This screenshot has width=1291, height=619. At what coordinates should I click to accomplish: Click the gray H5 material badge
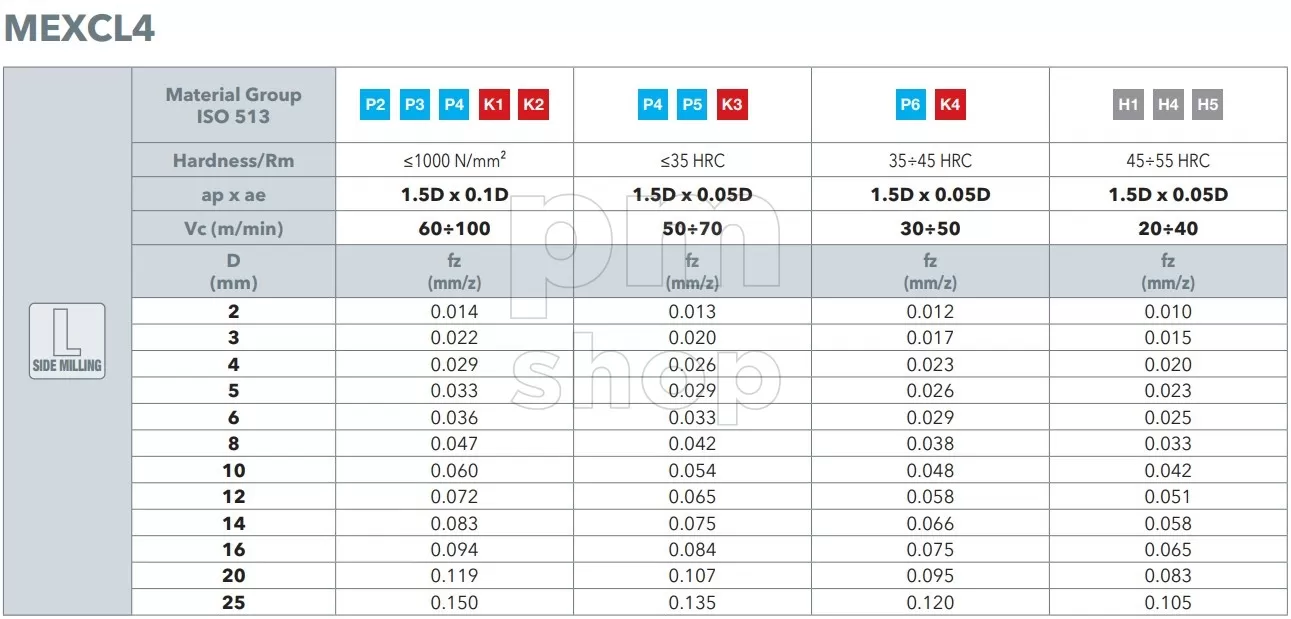click(x=1208, y=104)
